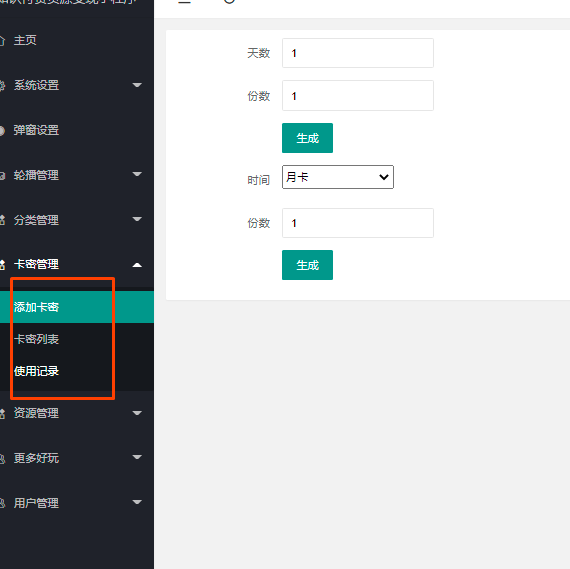570x569 pixels.
Task: Expand the 系统设置 menu arrow
Action: pos(137,85)
